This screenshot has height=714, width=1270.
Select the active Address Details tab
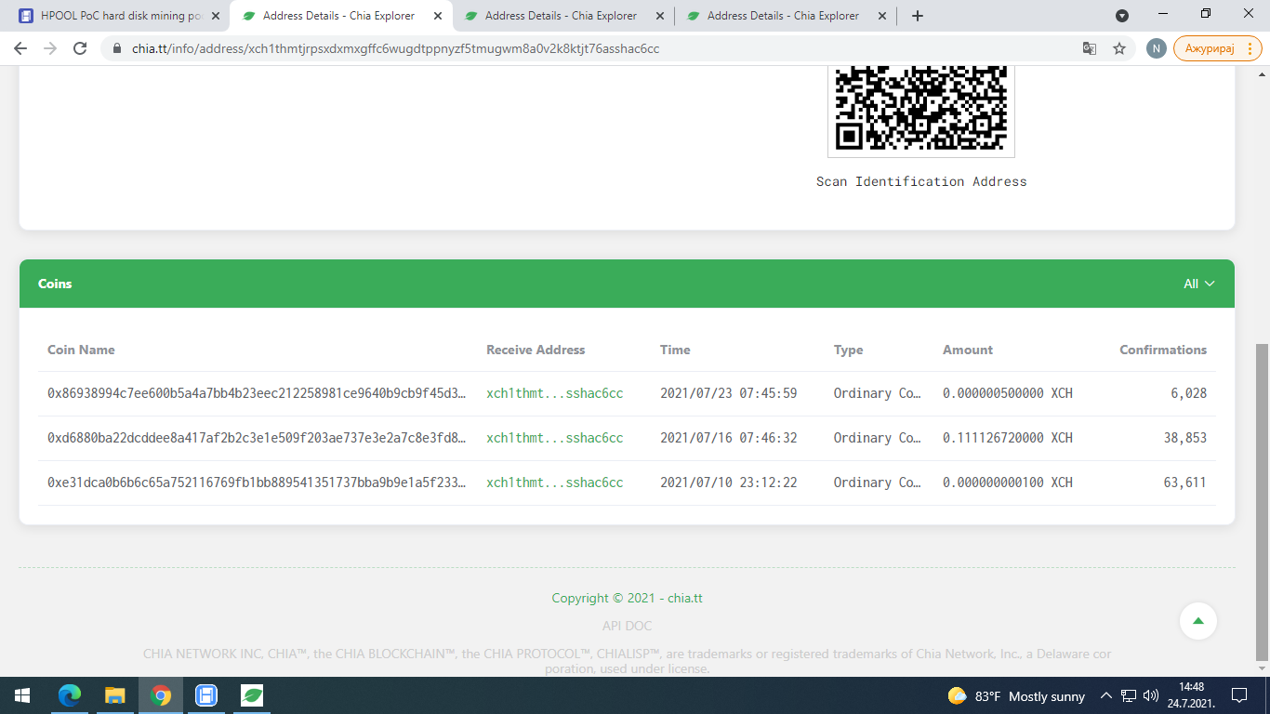(339, 16)
